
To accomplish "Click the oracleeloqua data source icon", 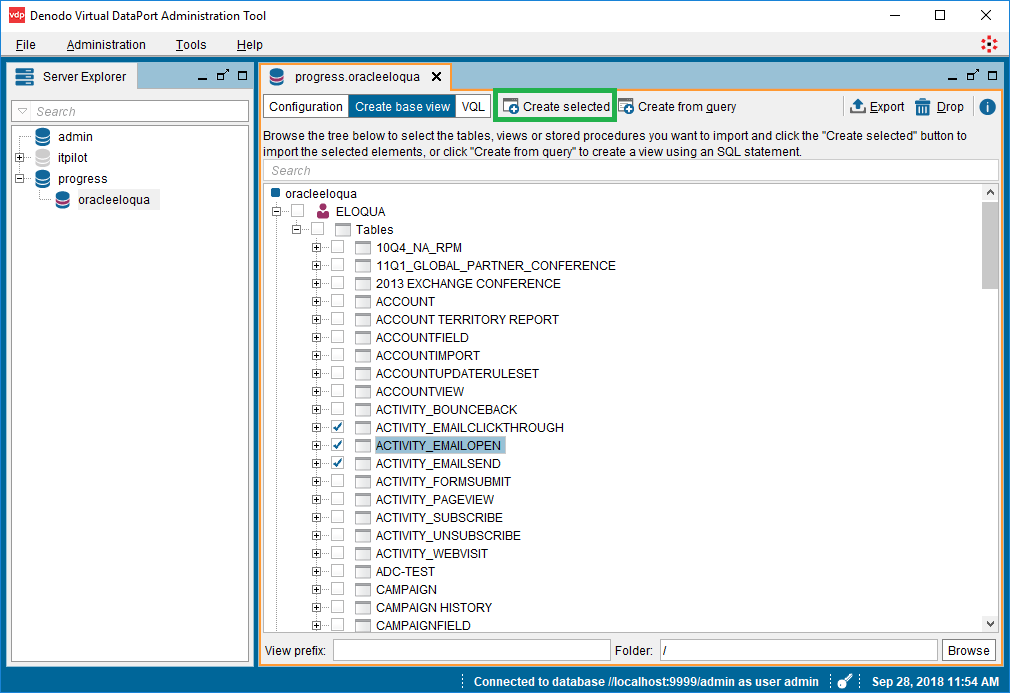I will point(63,200).
